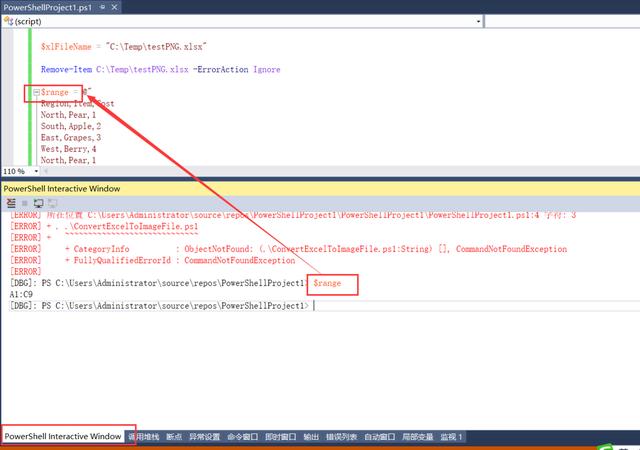Click the $xlFileName variable in code
Image resolution: width=640 pixels, height=450 pixels.
point(66,47)
